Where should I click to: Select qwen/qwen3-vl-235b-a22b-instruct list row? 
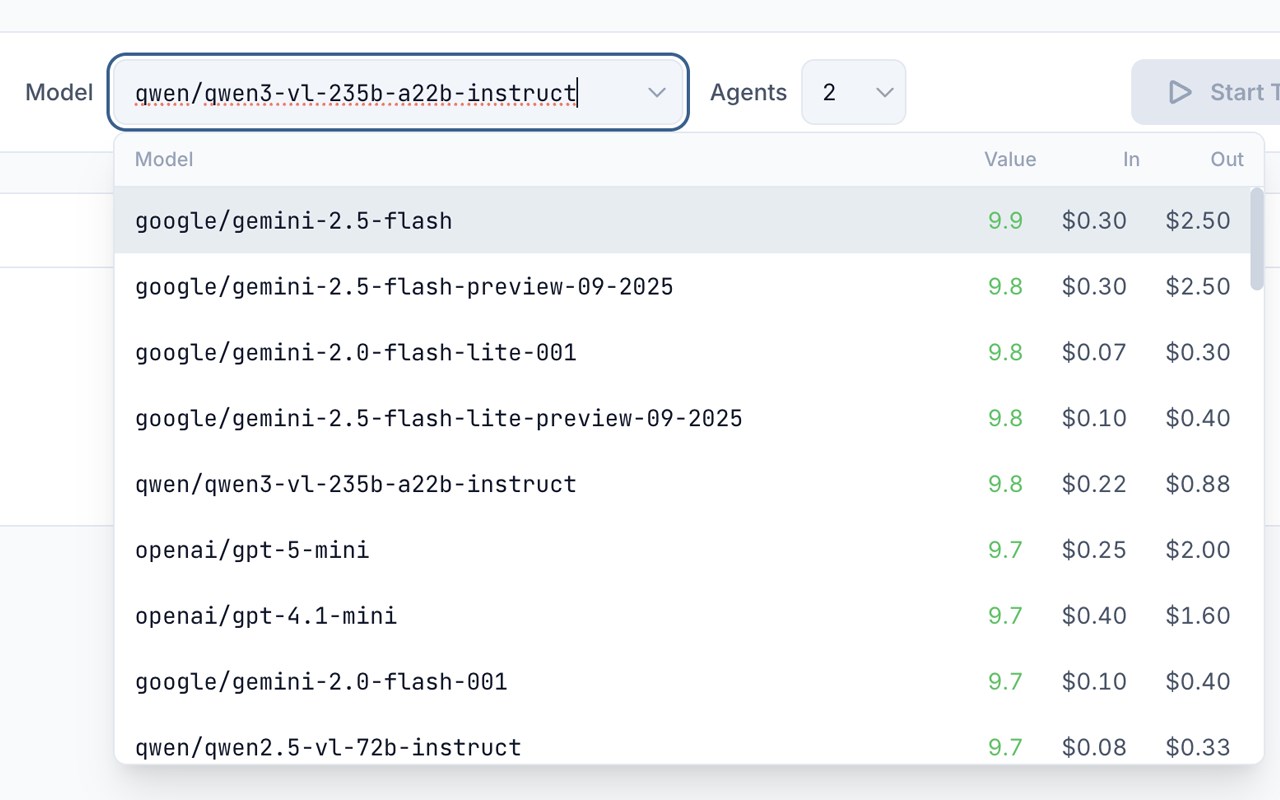click(356, 484)
